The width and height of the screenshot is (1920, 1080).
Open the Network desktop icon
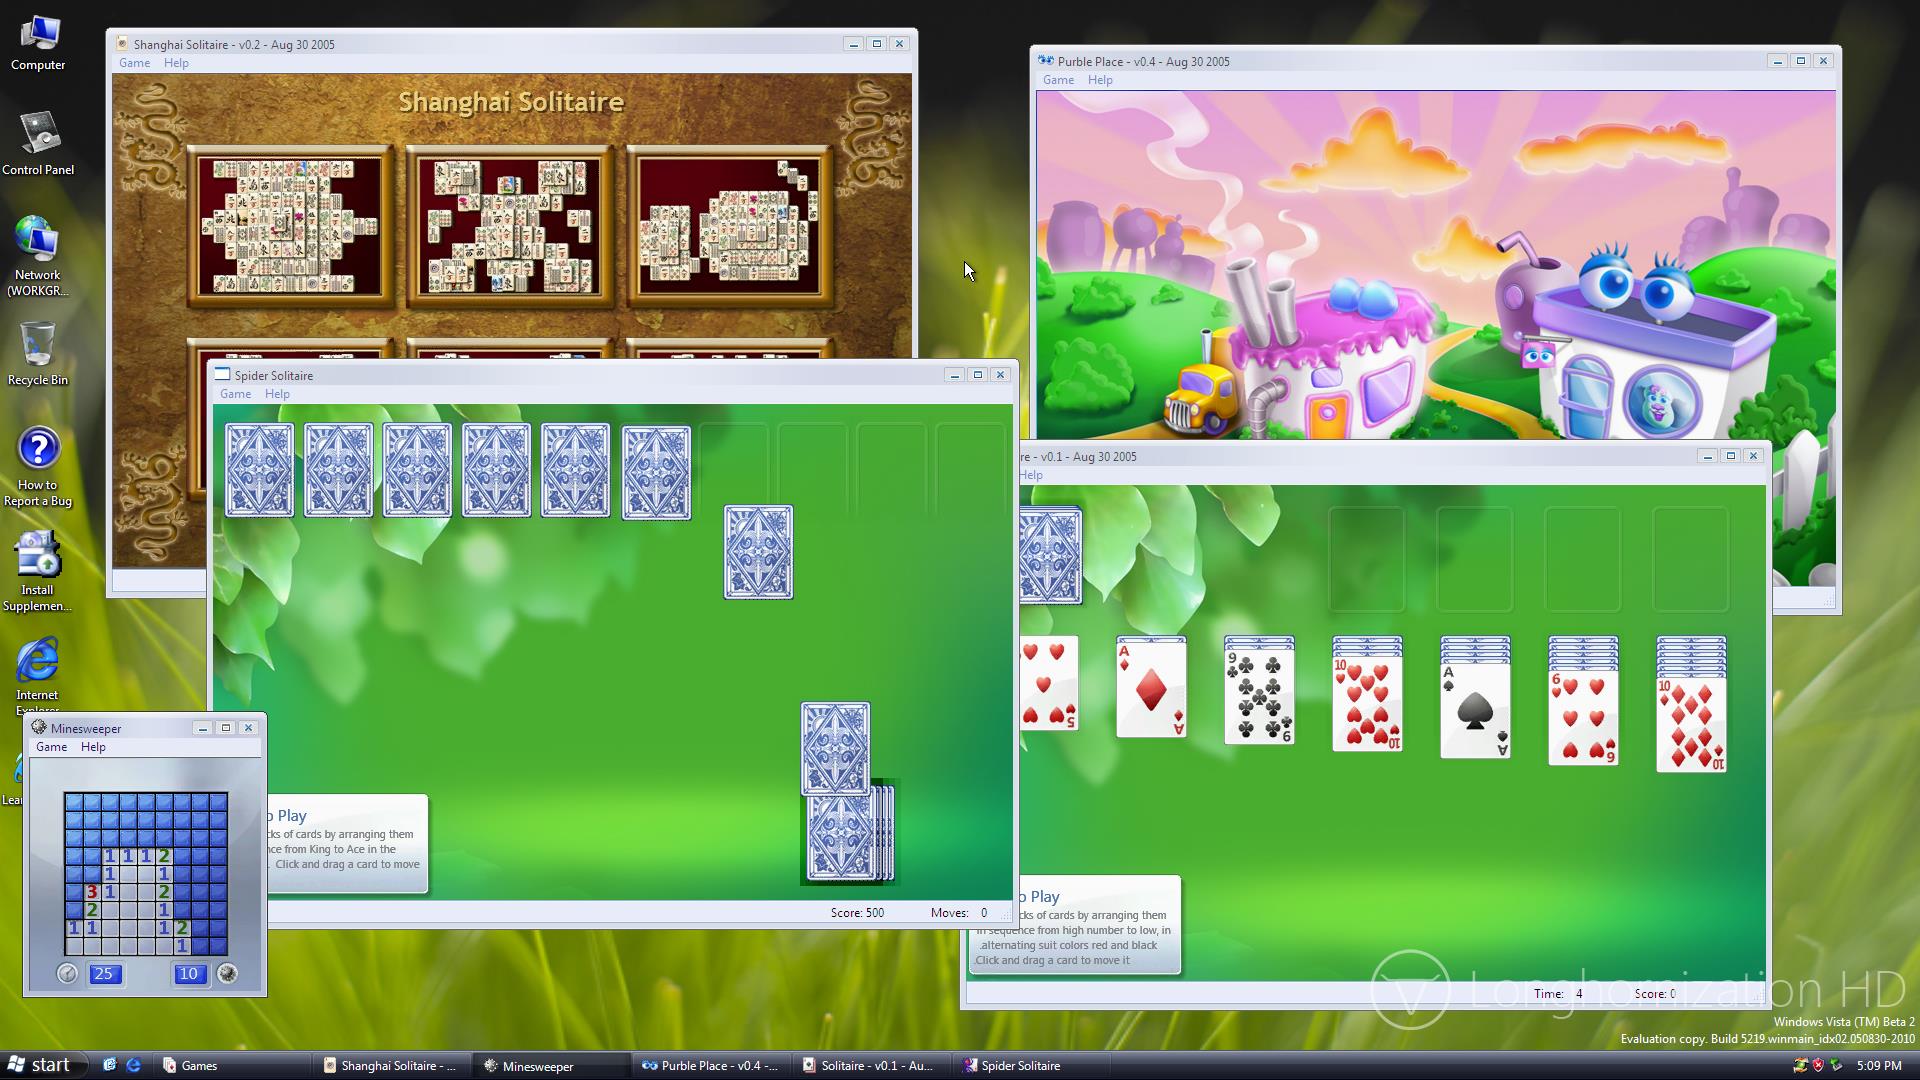[x=38, y=254]
